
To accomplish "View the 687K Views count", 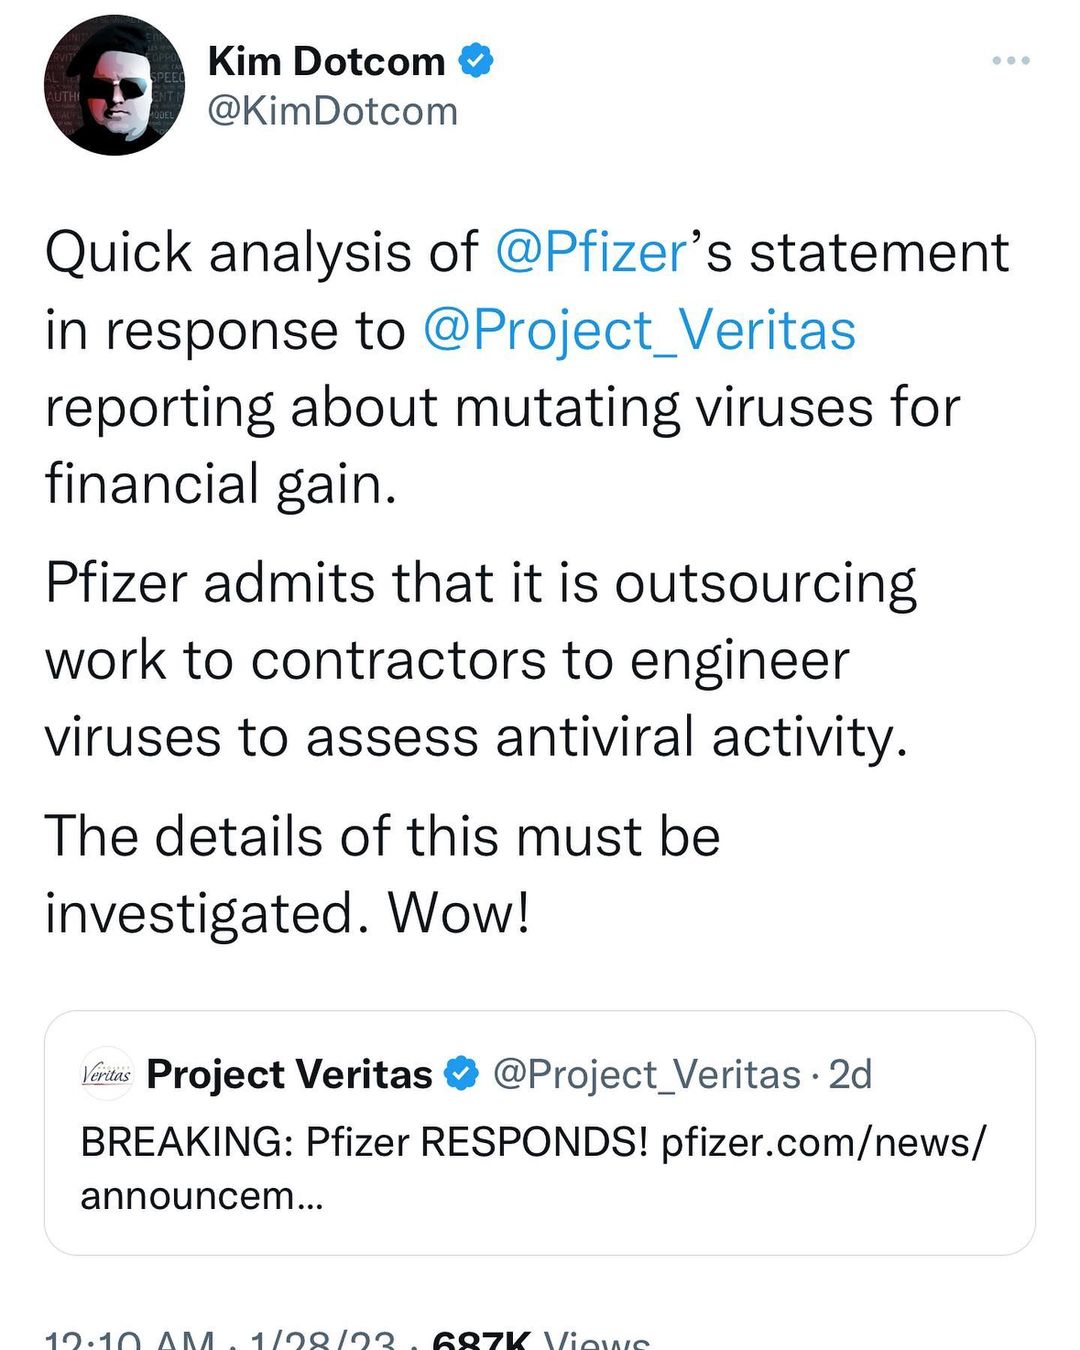I will pyautogui.click(x=540, y=1340).
